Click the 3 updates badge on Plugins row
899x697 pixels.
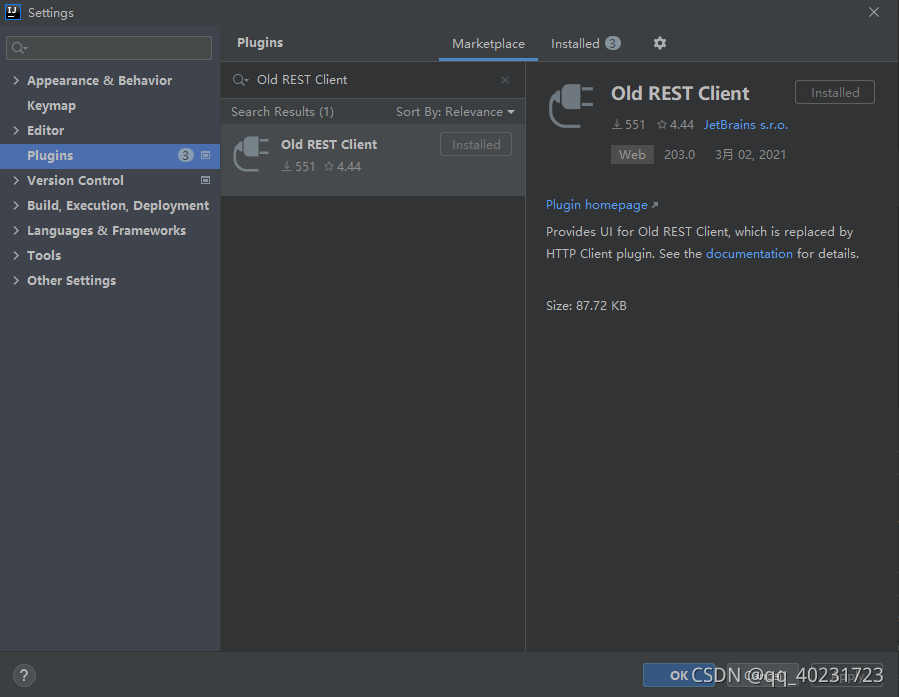tap(185, 155)
